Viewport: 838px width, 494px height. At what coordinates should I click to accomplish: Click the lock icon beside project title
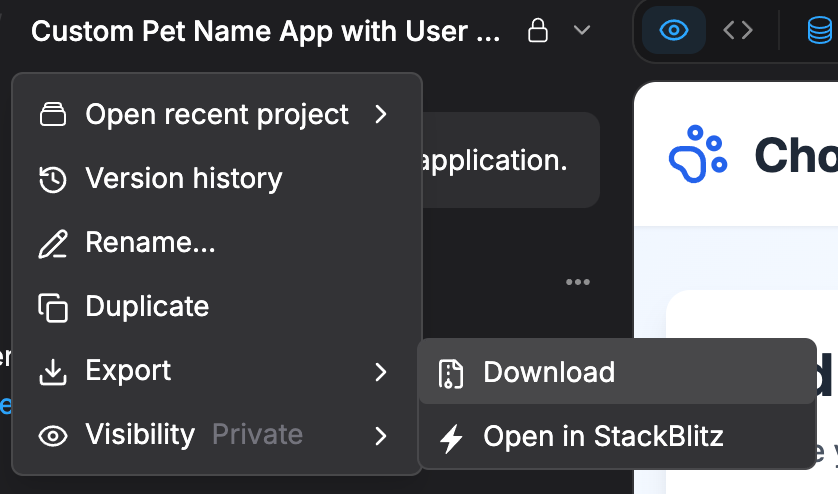point(537,31)
